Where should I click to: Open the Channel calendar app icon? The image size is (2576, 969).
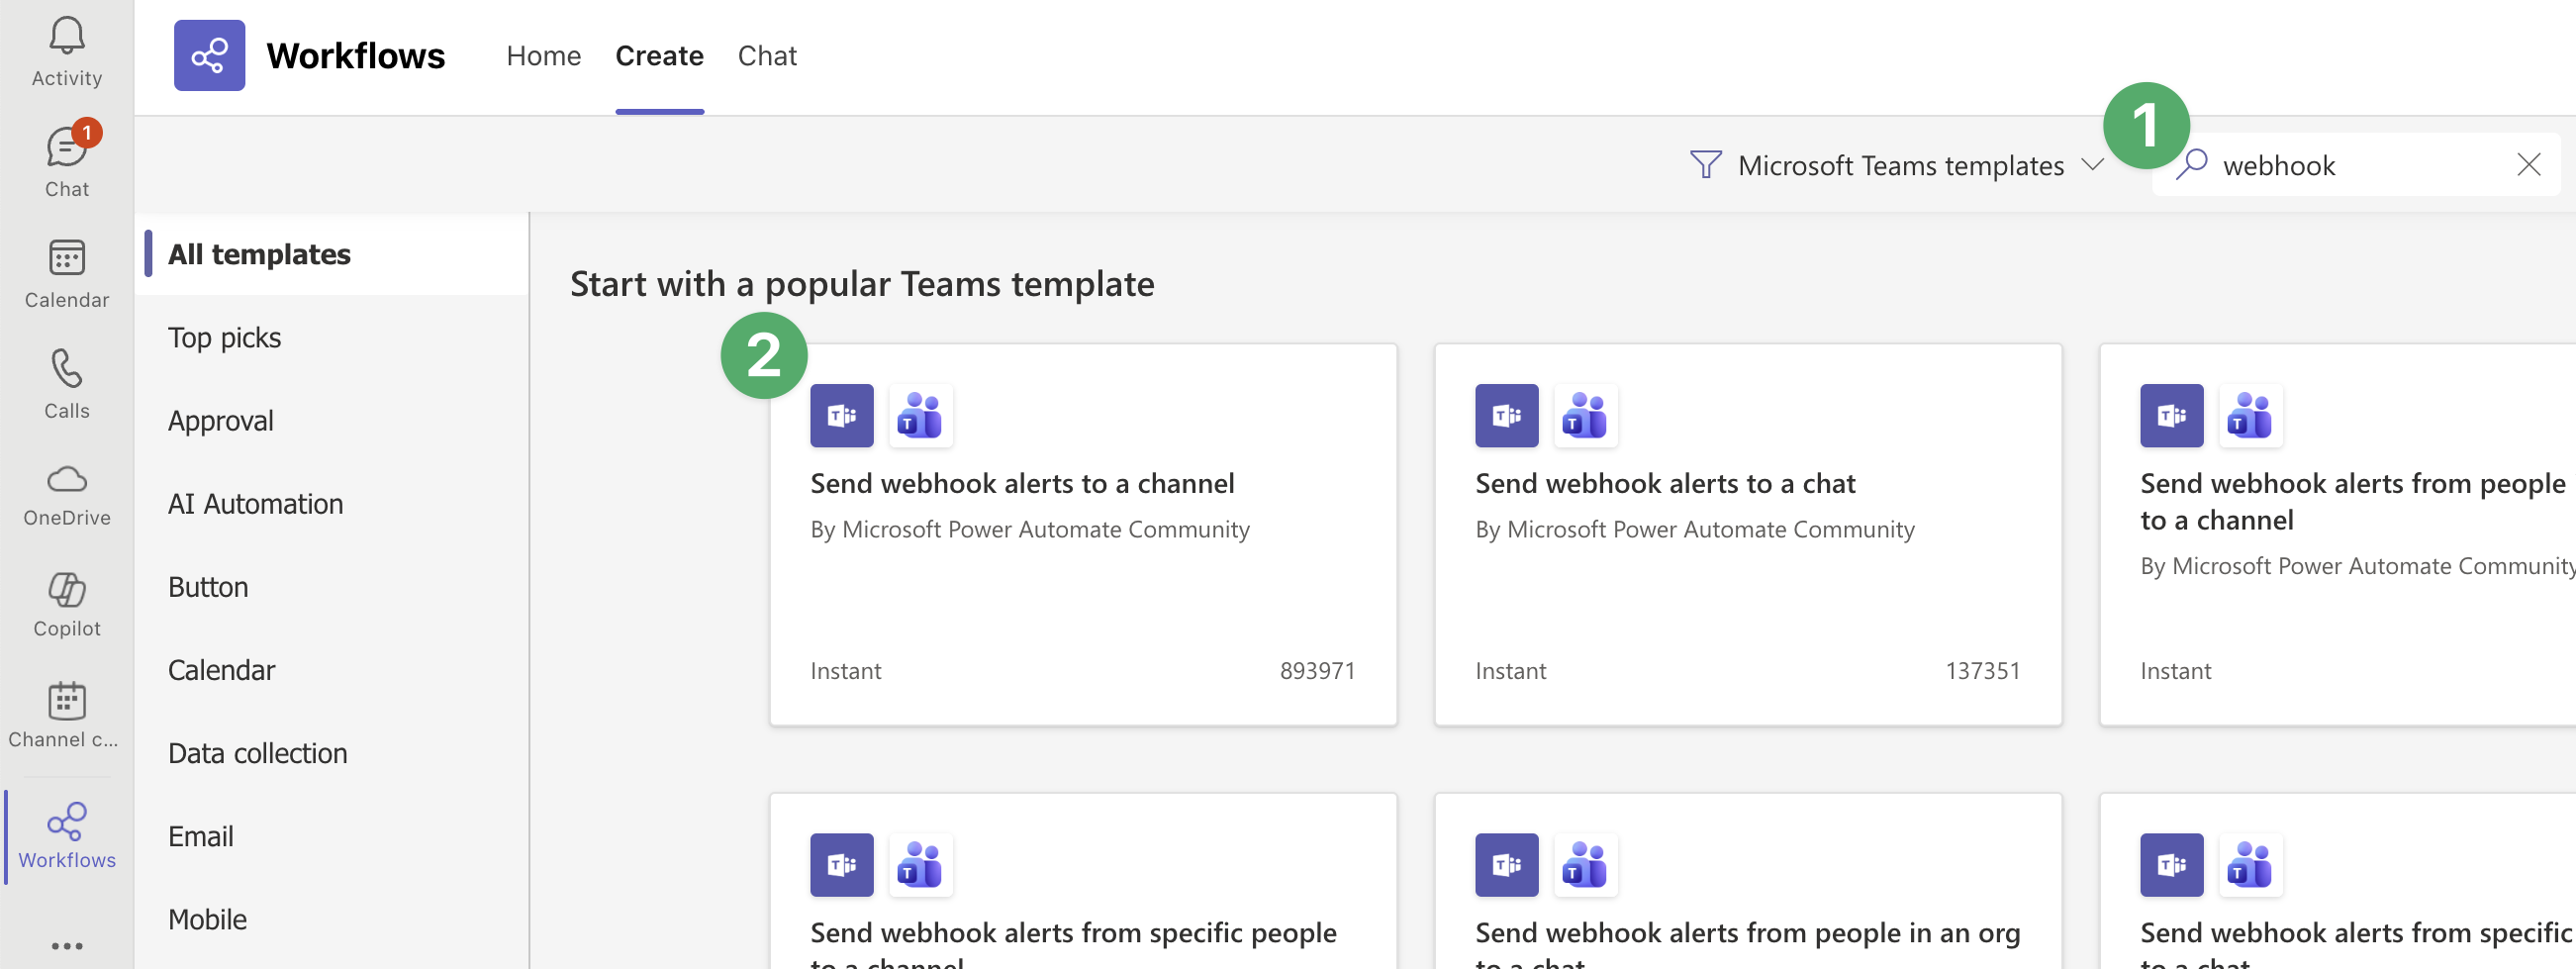click(x=66, y=714)
